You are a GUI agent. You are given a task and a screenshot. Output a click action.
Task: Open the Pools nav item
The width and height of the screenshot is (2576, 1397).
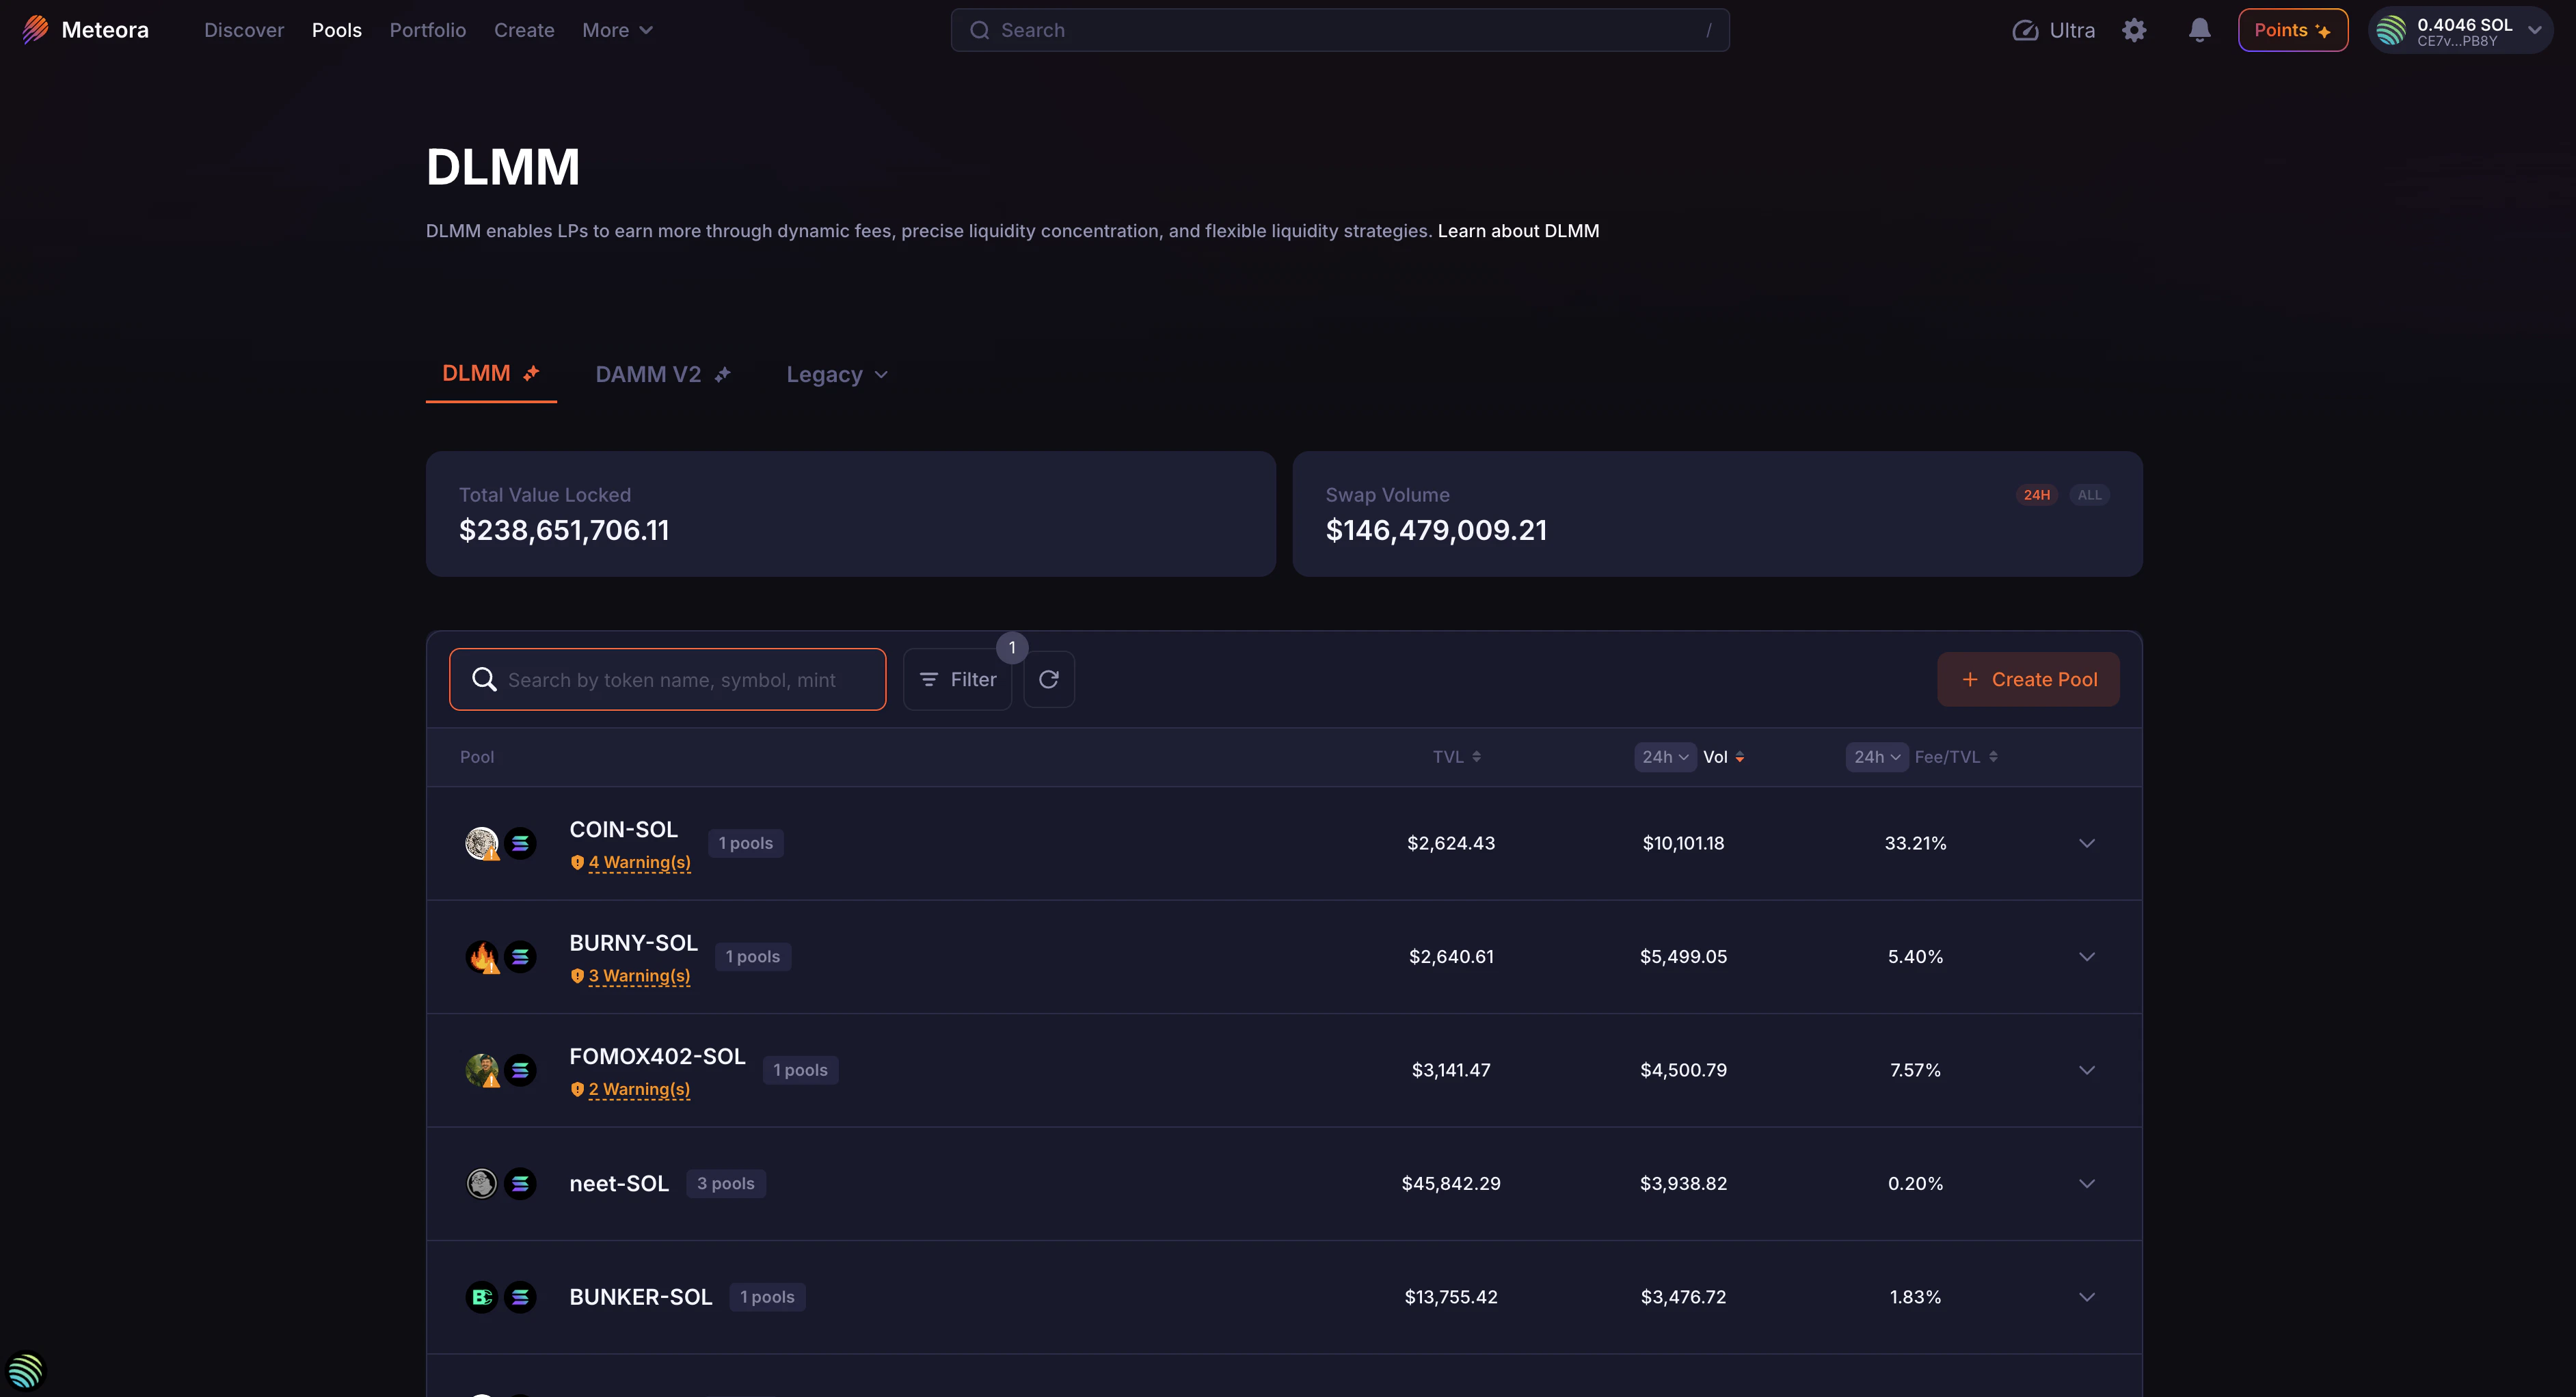[x=337, y=30]
